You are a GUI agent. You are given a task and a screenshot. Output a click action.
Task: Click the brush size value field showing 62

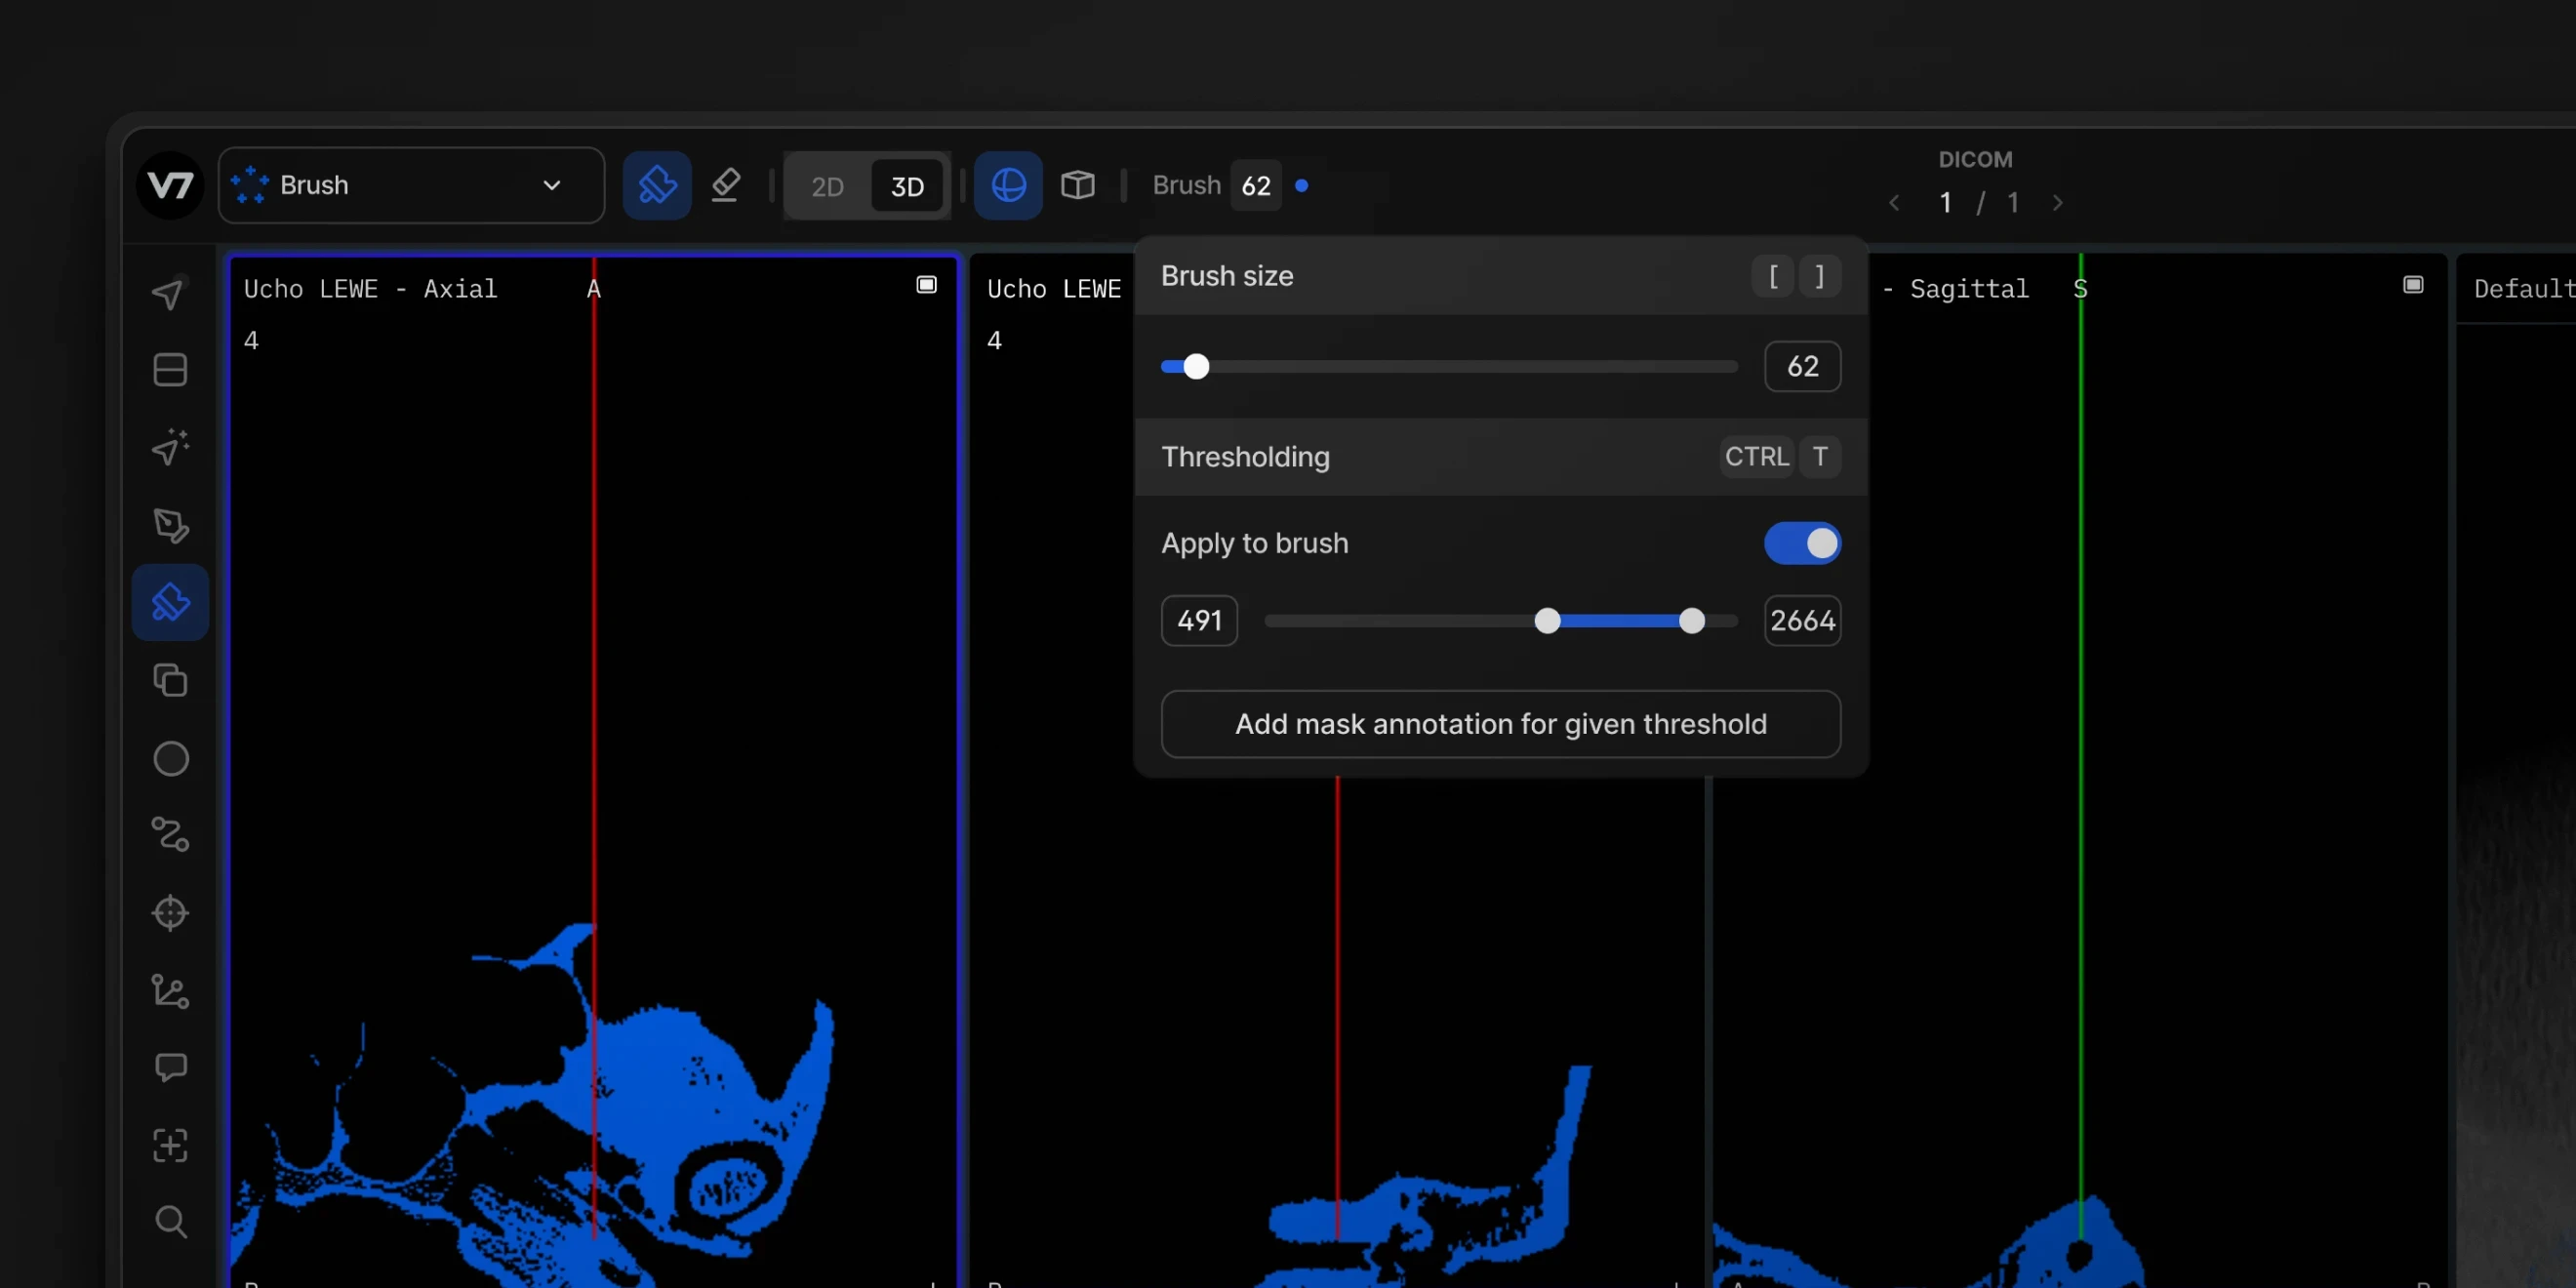(x=1802, y=366)
